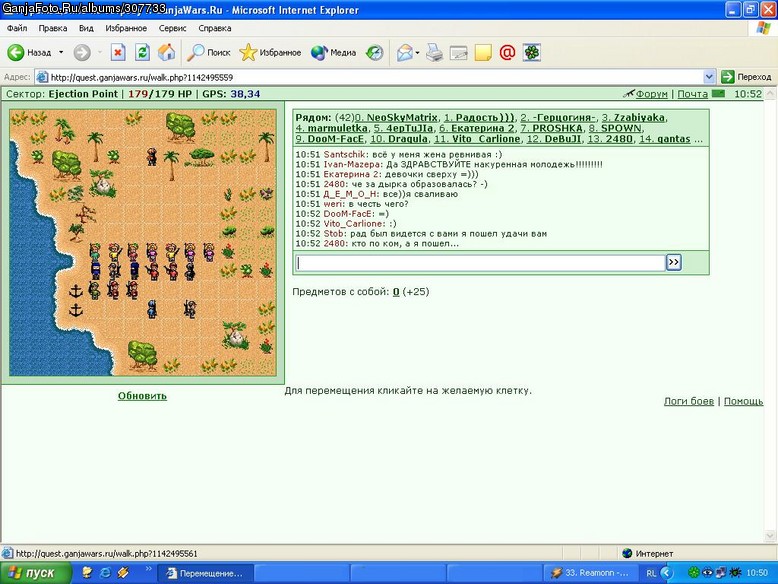The width and height of the screenshot is (778, 584).
Task: Open the Форум link in header
Action: [x=651, y=94]
